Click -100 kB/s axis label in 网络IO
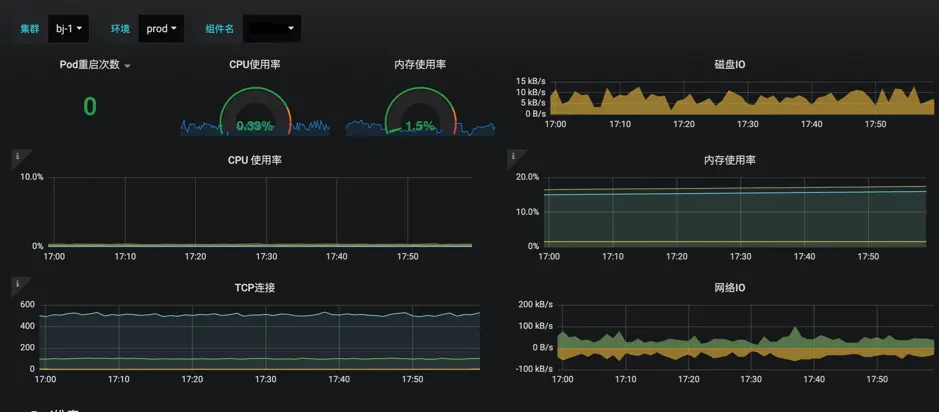939x412 pixels. click(x=532, y=368)
